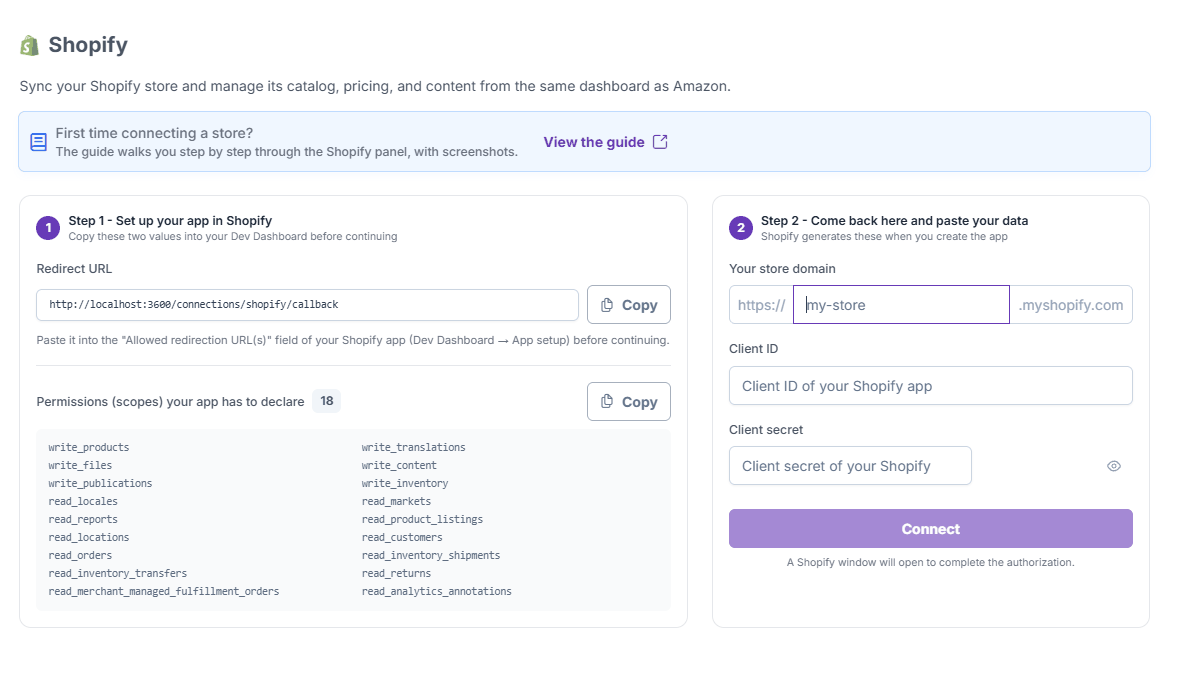1183x686 pixels.
Task: Click the Redirect URL label
Action: [74, 269]
